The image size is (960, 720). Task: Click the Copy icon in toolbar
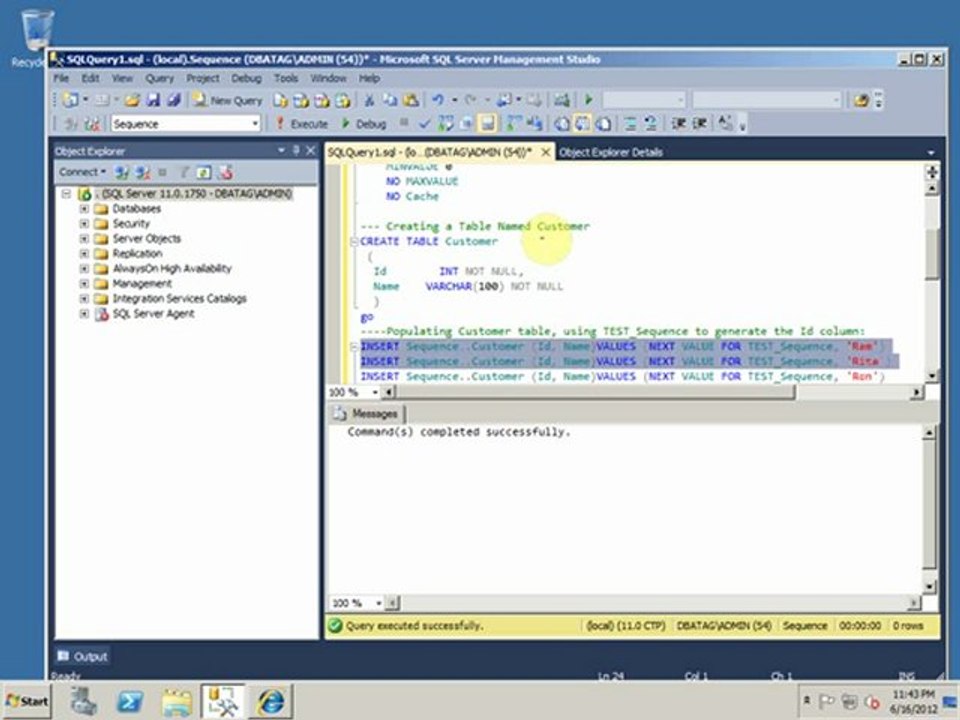coord(389,100)
